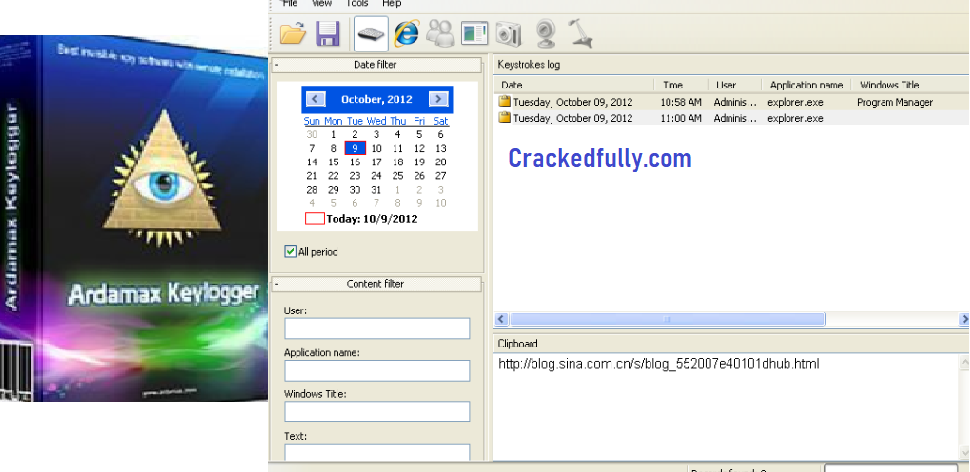
Task: Show the keystrokes log via keyboard icon
Action: pyautogui.click(x=371, y=33)
